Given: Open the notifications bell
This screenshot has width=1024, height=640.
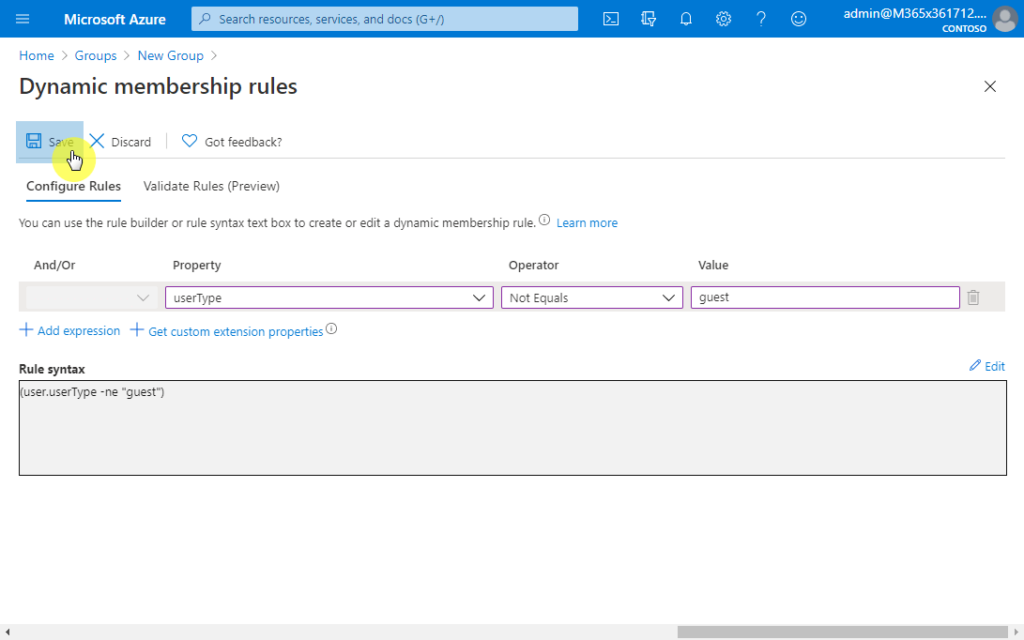Looking at the screenshot, I should click(x=686, y=19).
